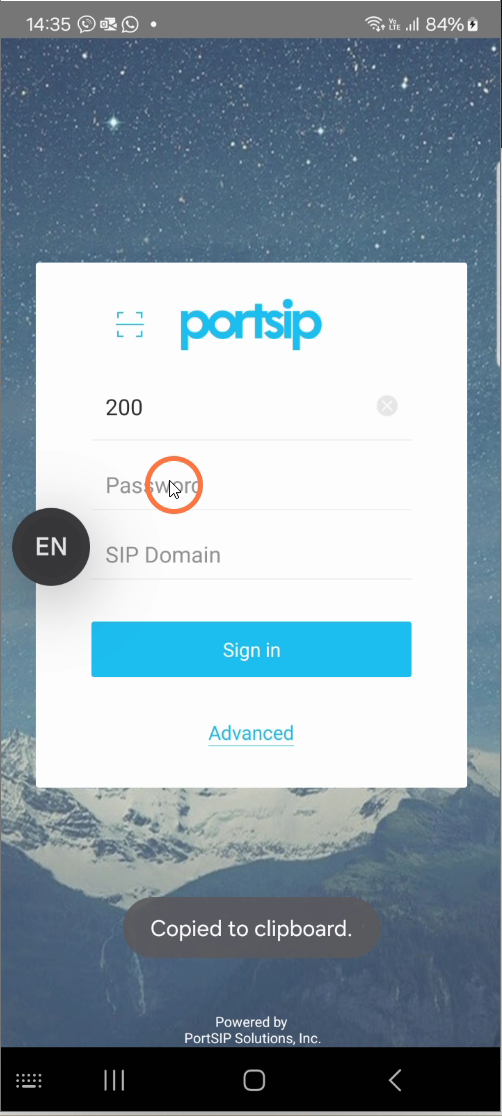Screen dimensions: 502x1116
Task: Tap the 14:35 clock in status bar
Action: [48, 24]
